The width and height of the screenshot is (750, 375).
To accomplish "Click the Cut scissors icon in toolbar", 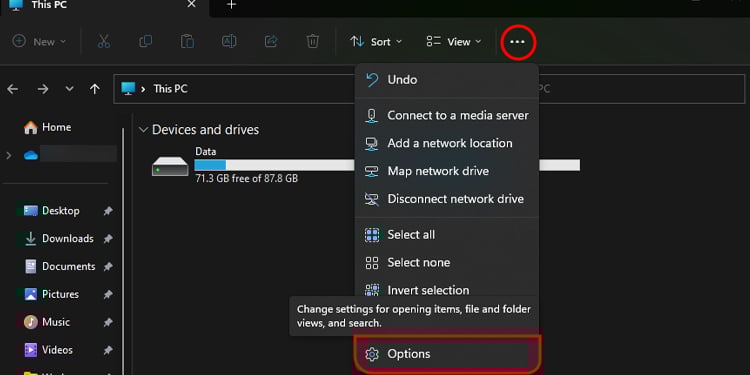I will click(x=104, y=42).
